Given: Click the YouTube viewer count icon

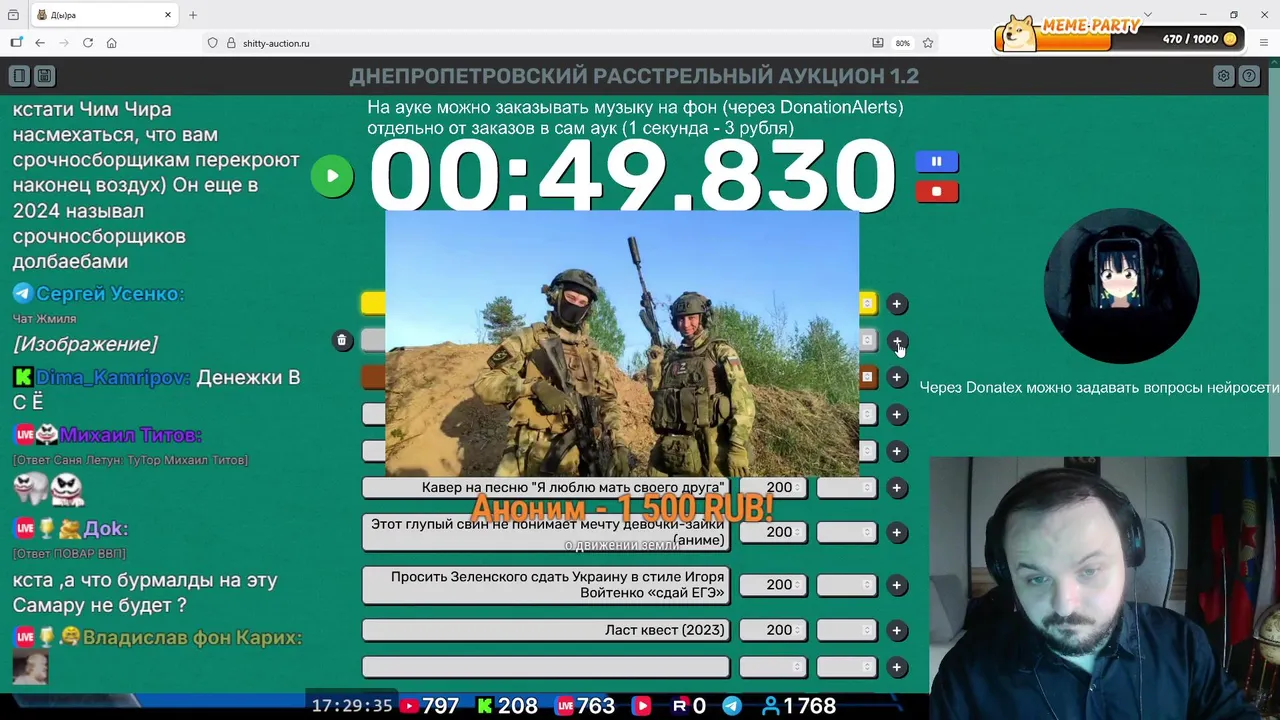Looking at the screenshot, I should (x=408, y=706).
